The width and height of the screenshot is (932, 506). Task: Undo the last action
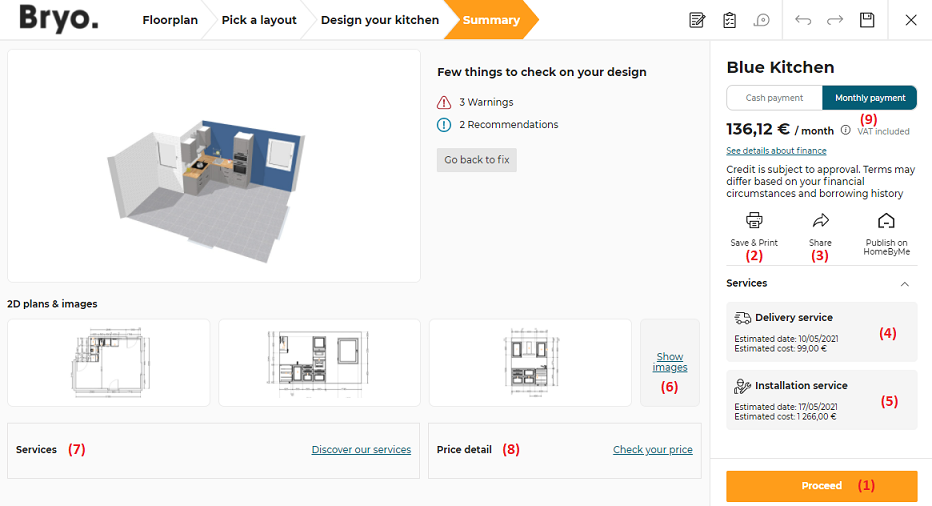click(802, 20)
